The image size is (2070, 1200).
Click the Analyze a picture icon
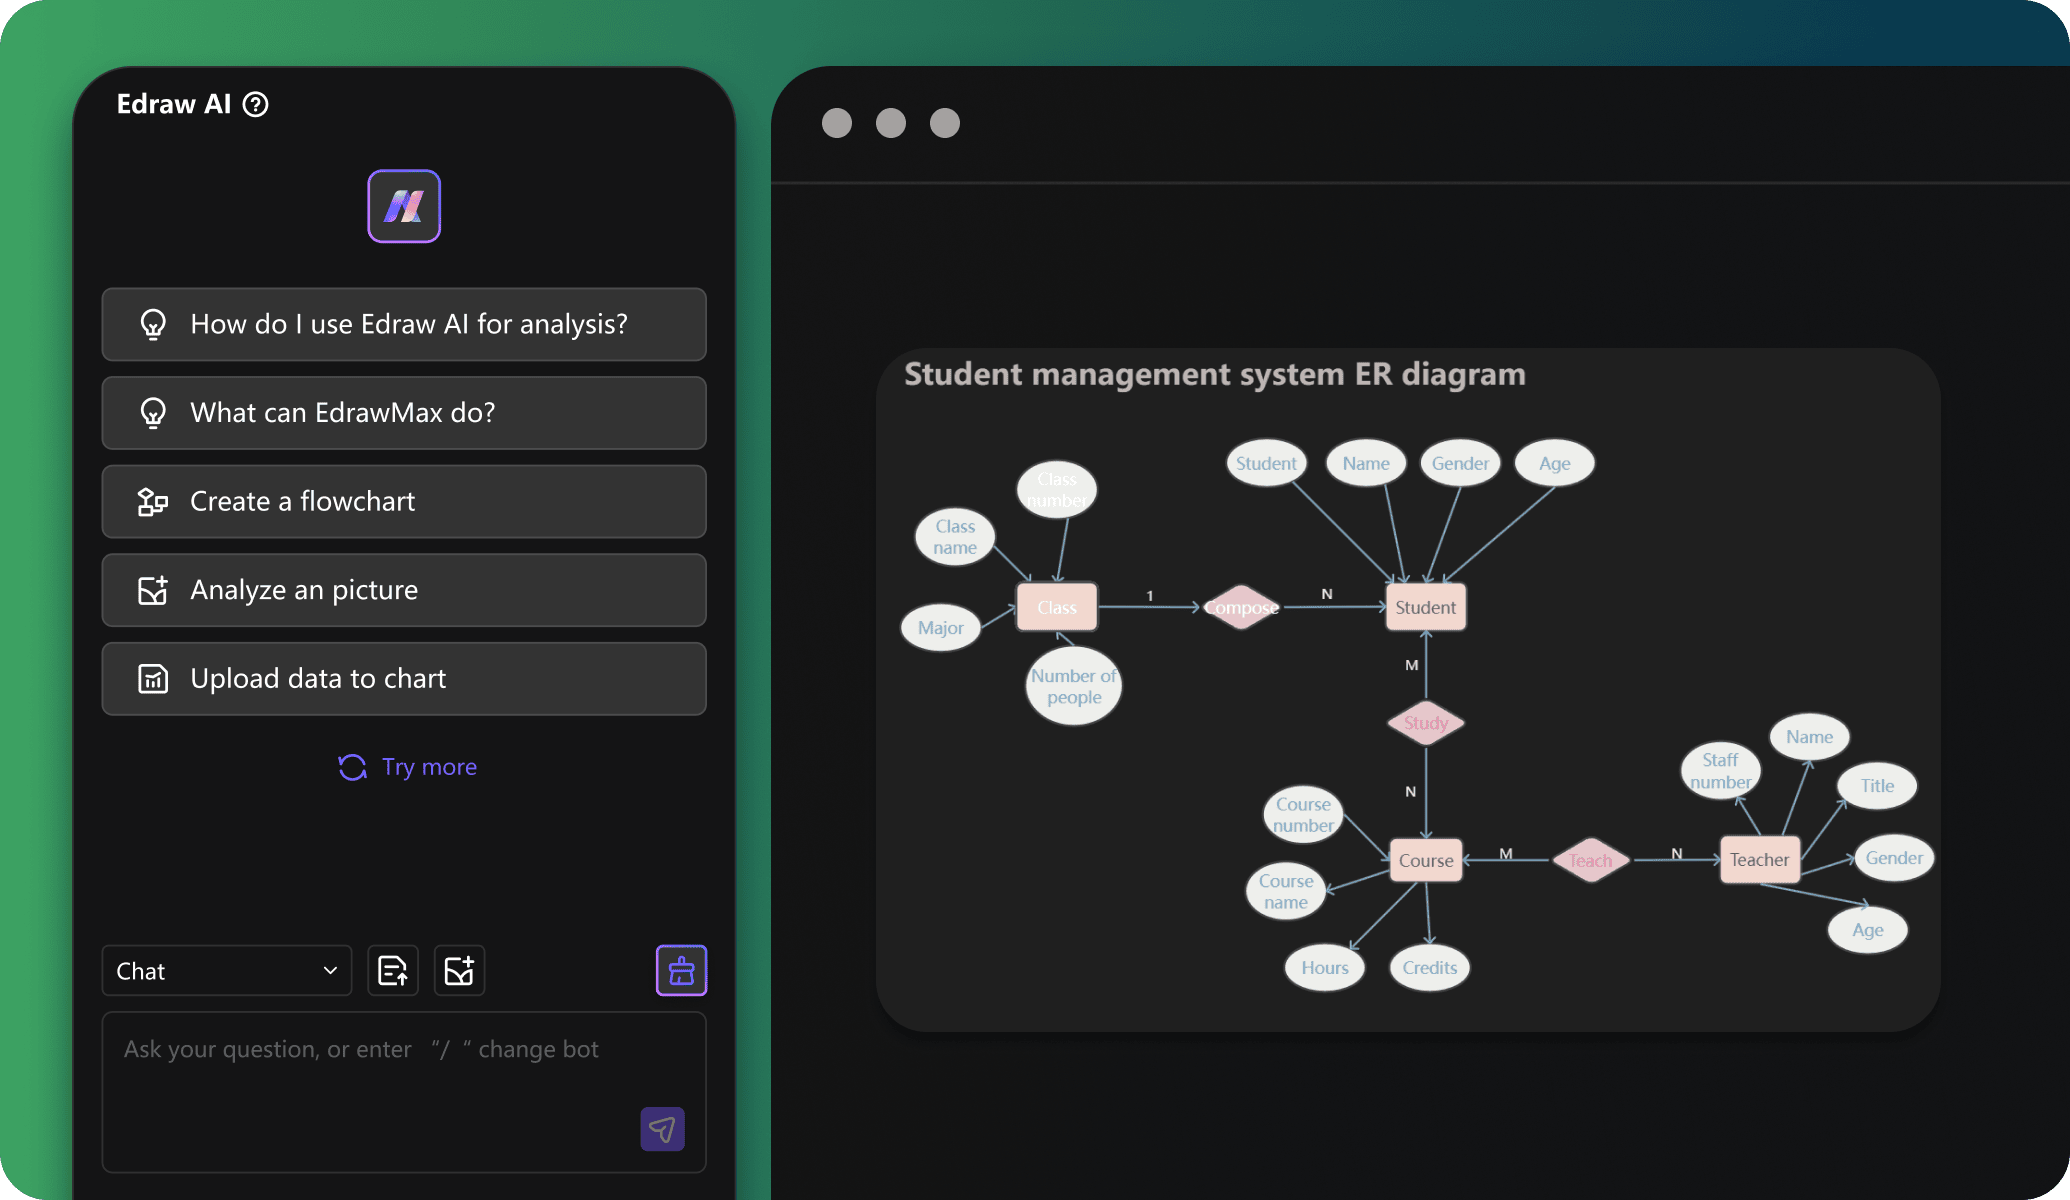tap(153, 589)
